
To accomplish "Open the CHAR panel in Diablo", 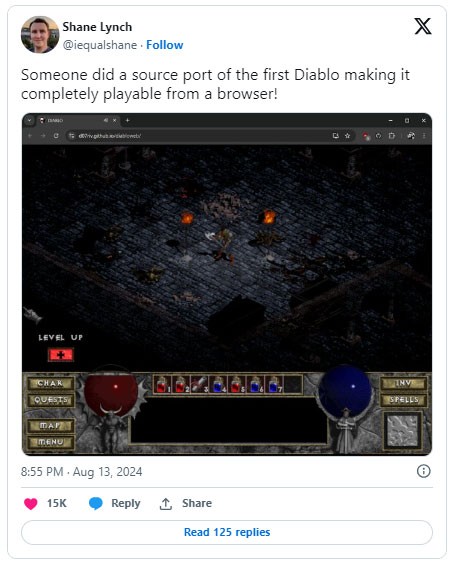I will click(50, 384).
